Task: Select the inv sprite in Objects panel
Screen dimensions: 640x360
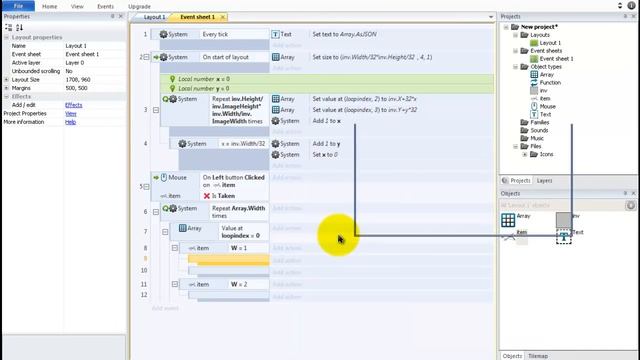Action: pos(564,220)
